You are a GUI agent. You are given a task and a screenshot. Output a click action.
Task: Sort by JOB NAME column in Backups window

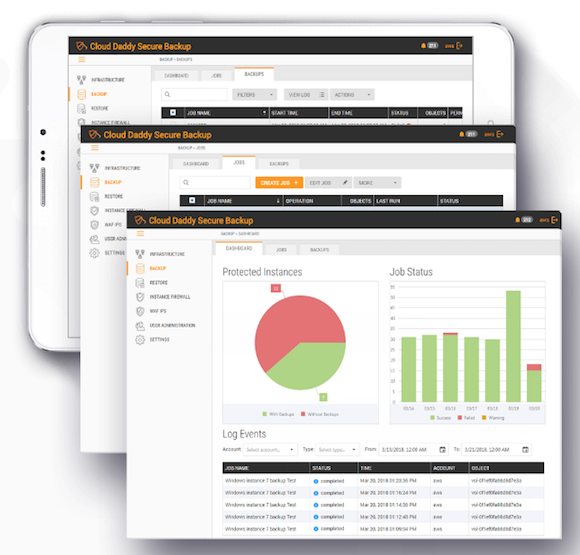coord(226,112)
